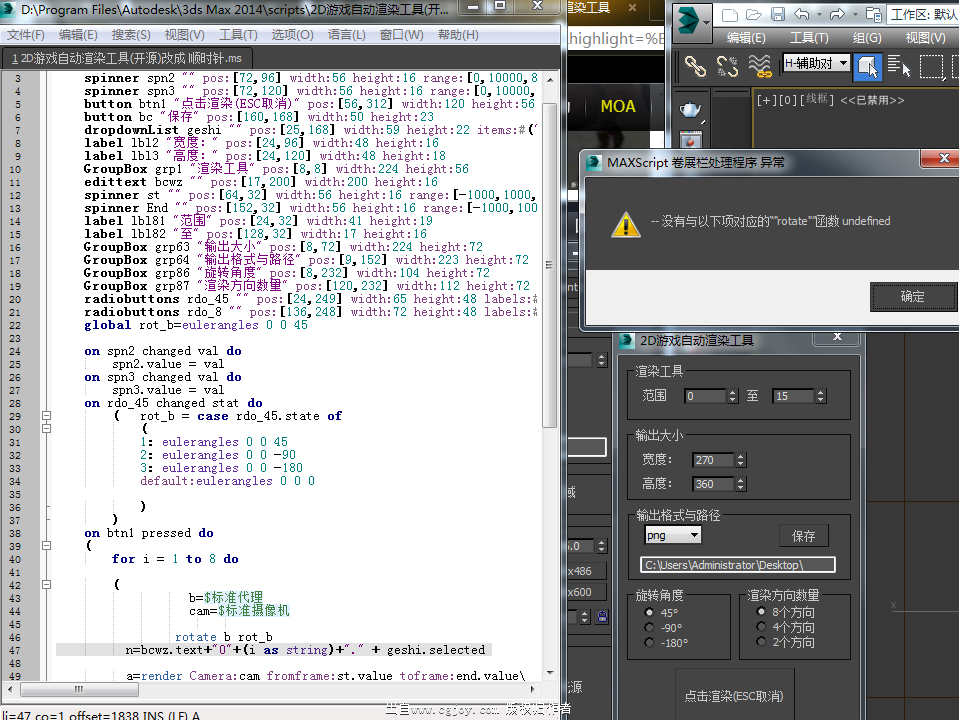Click the 'rotate b rot_b' code line
This screenshot has width=959, height=720.
coord(223,637)
